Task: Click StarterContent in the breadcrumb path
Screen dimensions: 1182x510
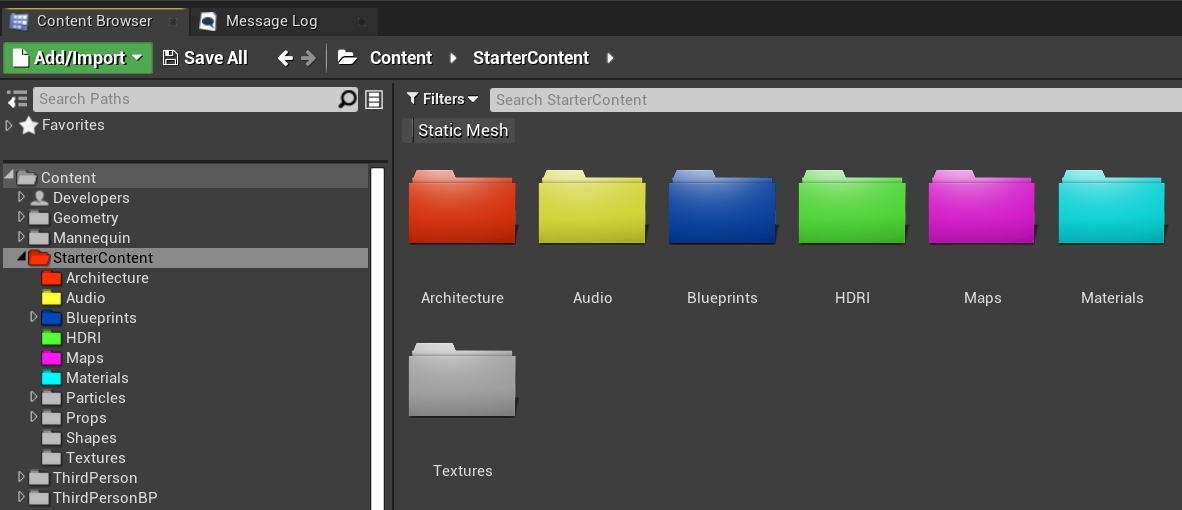Action: click(x=531, y=58)
